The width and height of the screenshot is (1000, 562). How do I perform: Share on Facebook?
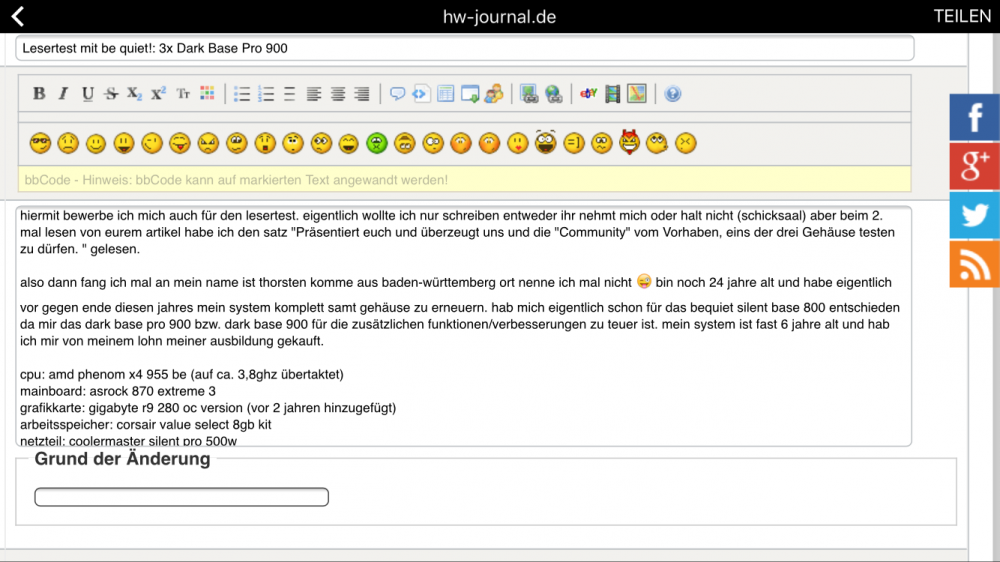(974, 117)
